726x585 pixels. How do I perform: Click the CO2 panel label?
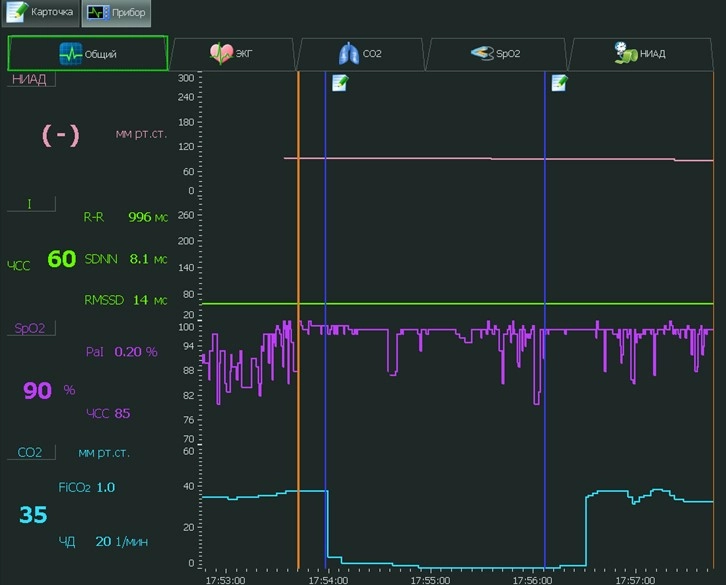click(30, 452)
